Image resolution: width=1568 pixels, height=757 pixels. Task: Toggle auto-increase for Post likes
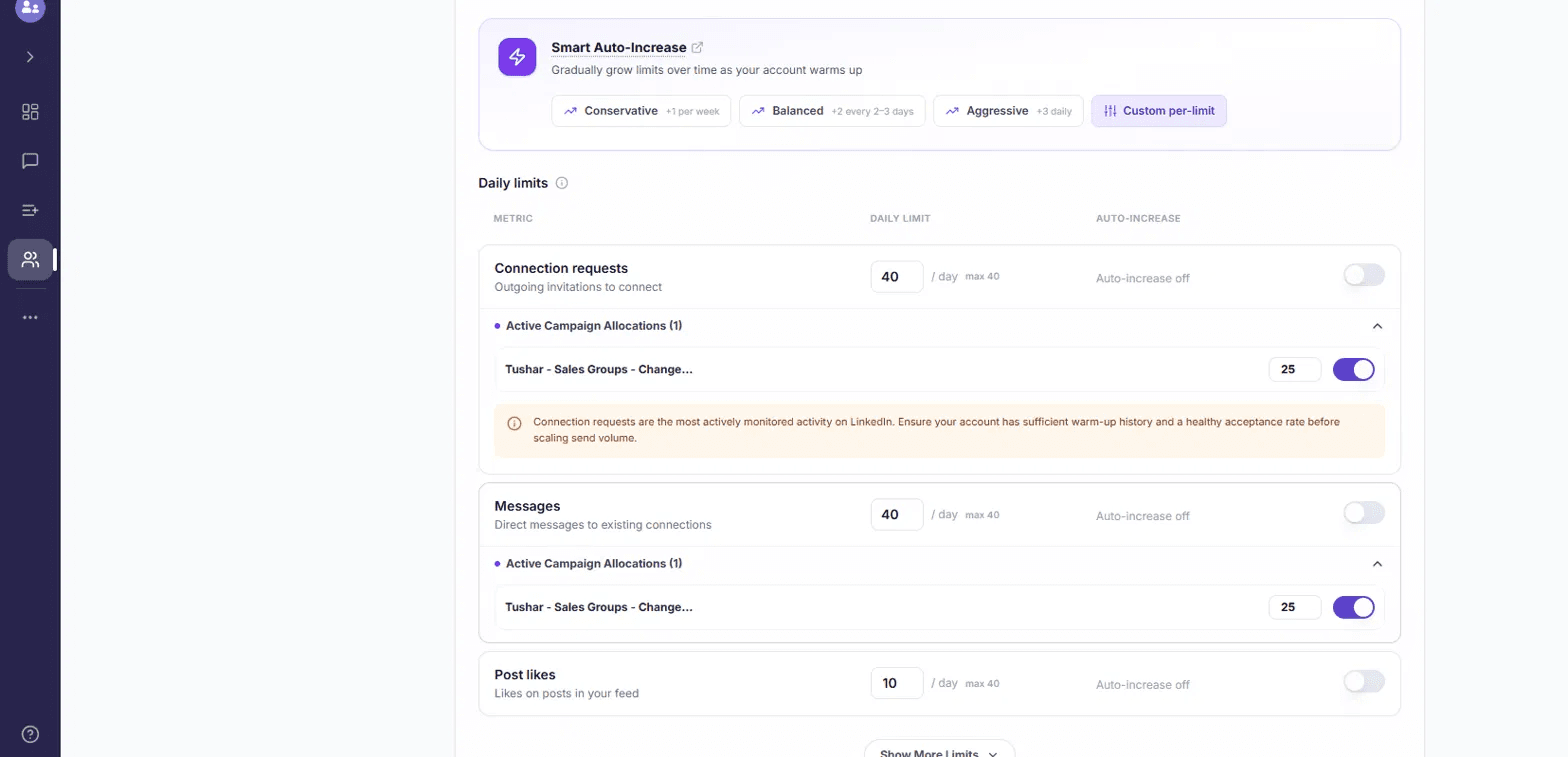point(1364,682)
